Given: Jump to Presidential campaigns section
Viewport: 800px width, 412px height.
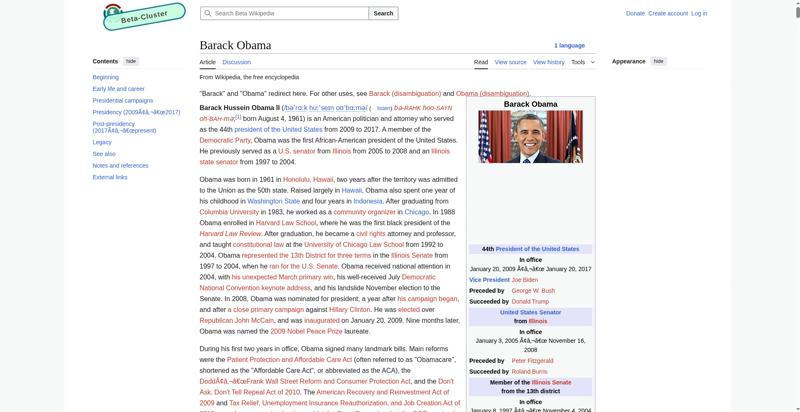Looking at the screenshot, I should [x=122, y=100].
